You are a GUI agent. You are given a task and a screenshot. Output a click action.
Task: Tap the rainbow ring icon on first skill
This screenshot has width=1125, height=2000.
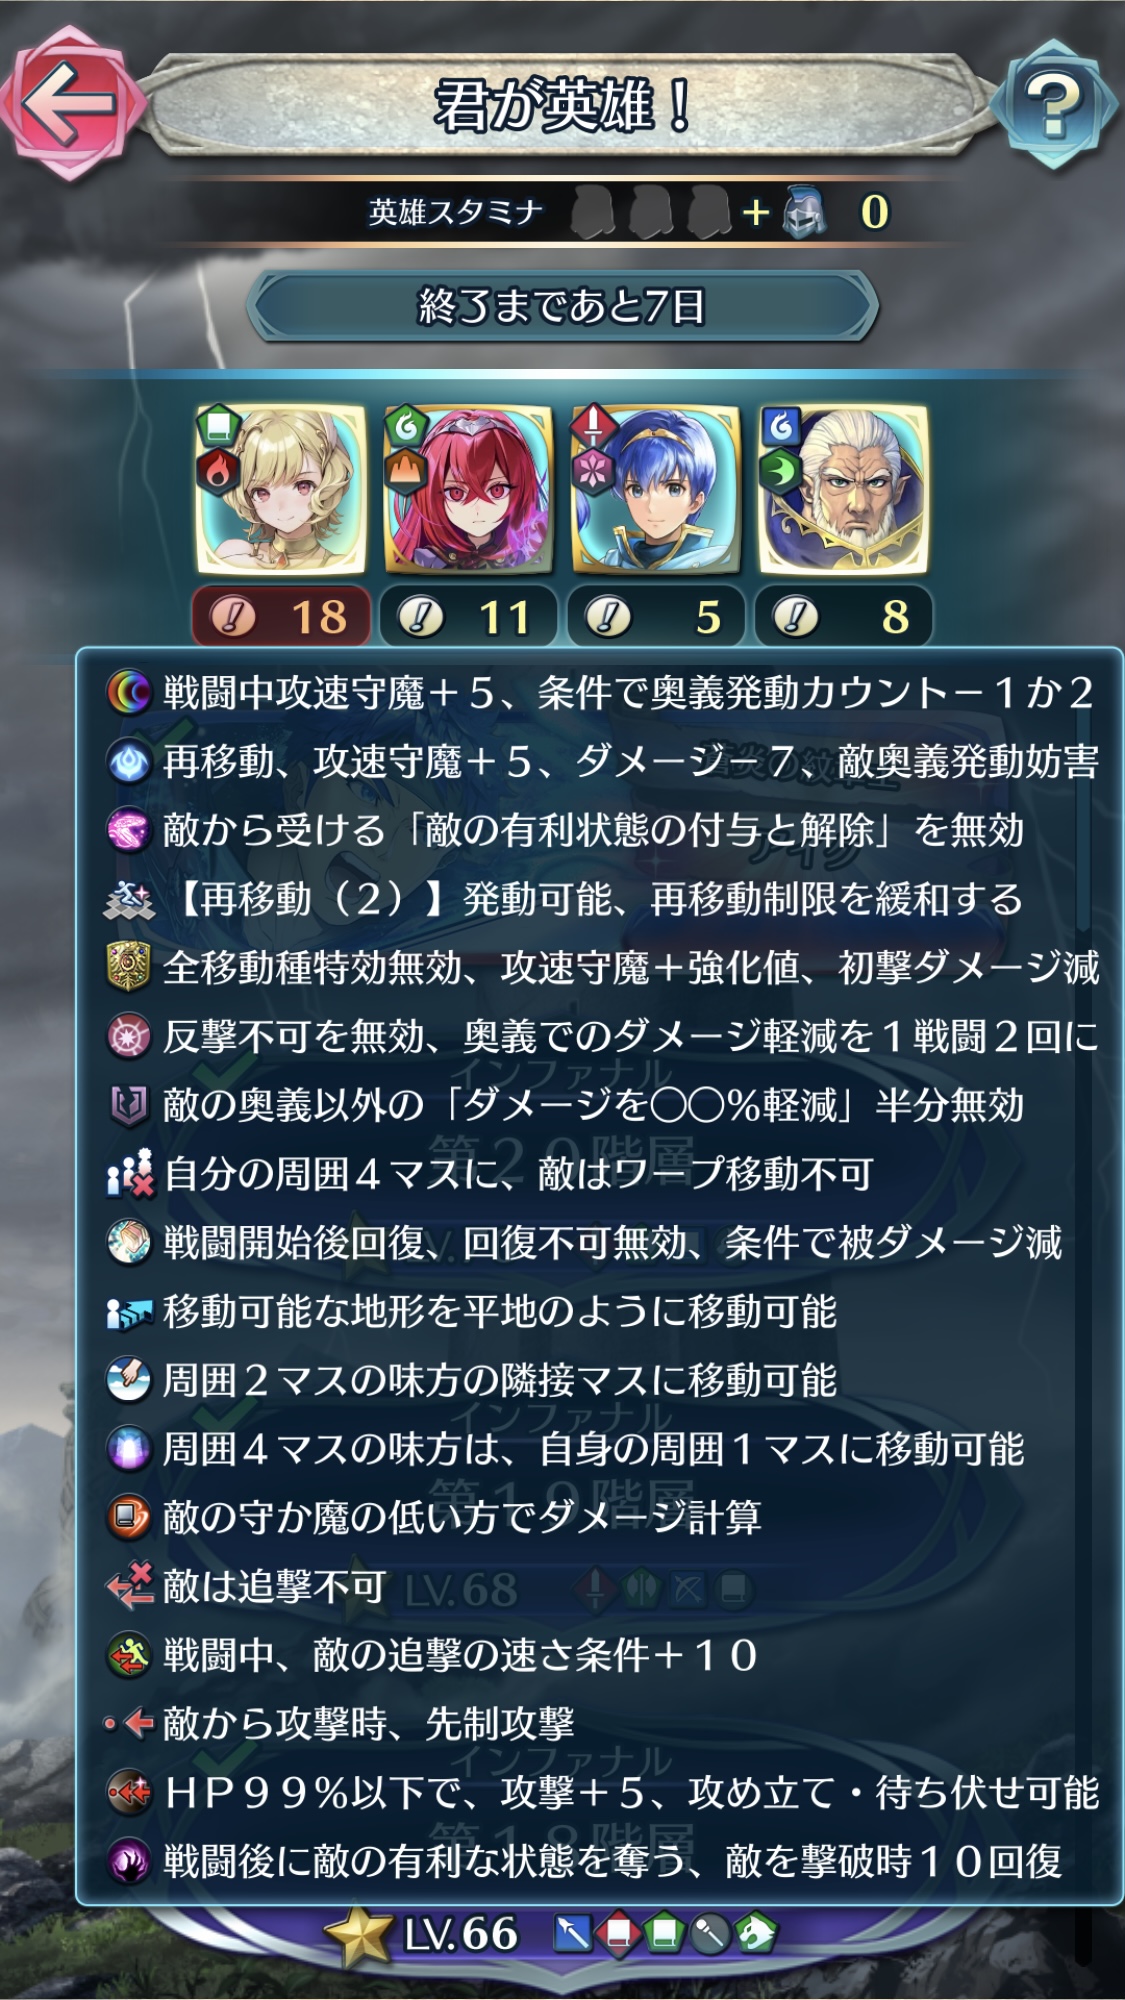pos(129,693)
